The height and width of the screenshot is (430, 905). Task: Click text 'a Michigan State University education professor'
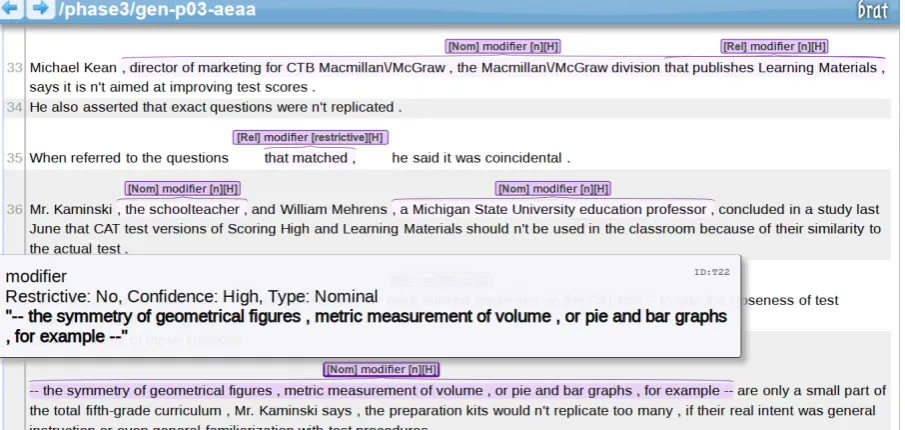pyautogui.click(x=553, y=210)
